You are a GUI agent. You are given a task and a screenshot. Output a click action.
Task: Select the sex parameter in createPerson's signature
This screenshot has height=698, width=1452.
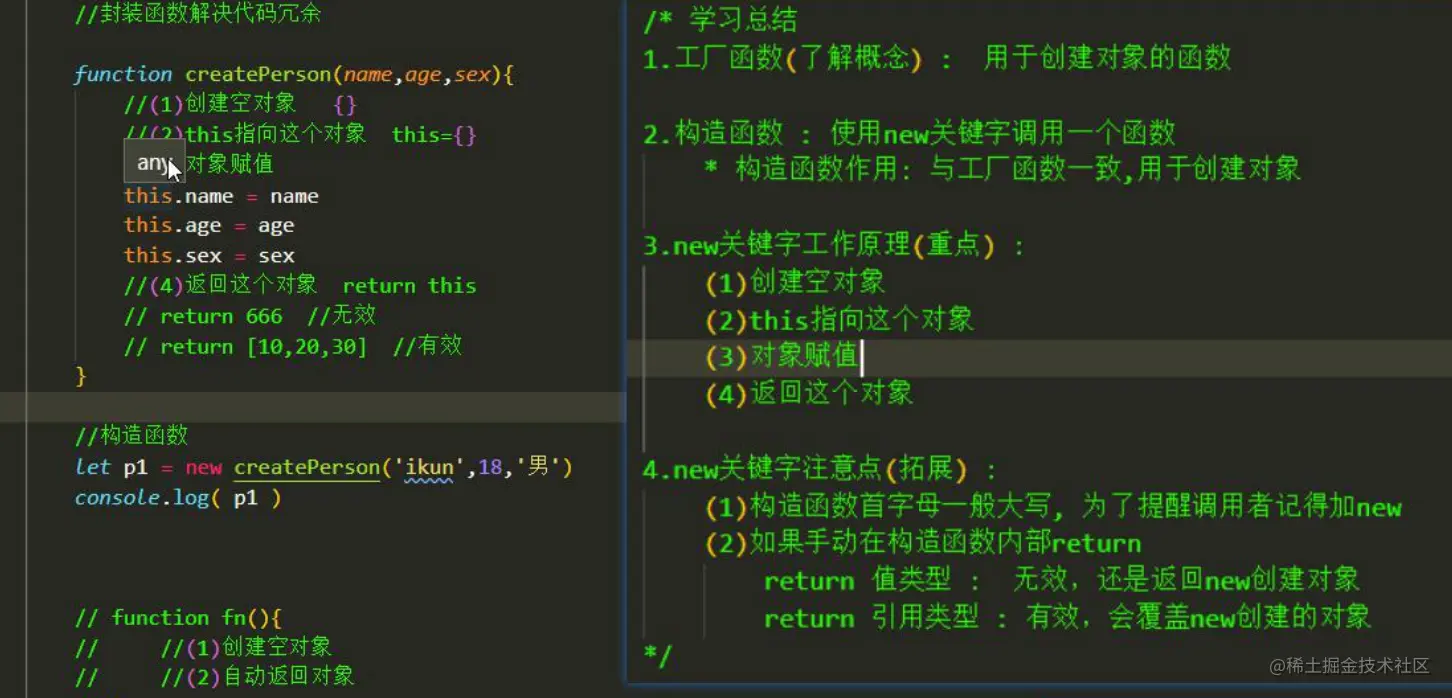pyautogui.click(x=473, y=75)
